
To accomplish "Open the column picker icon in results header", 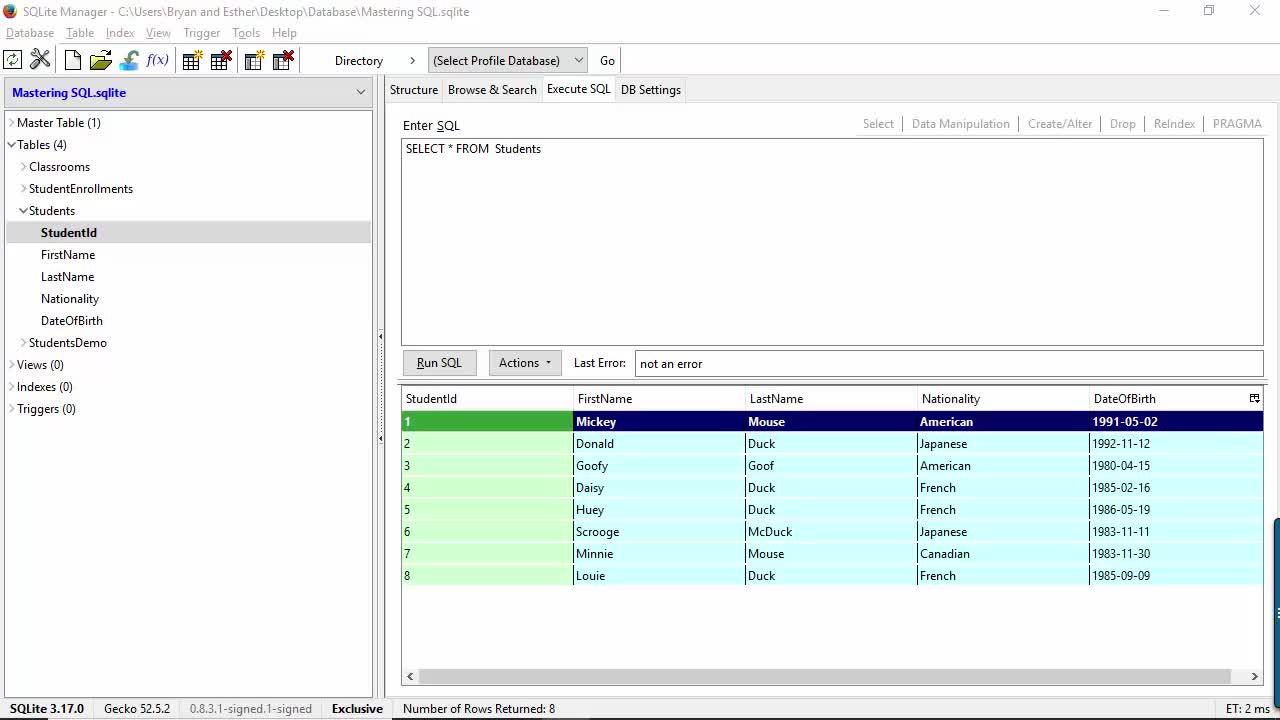I will 1254,398.
